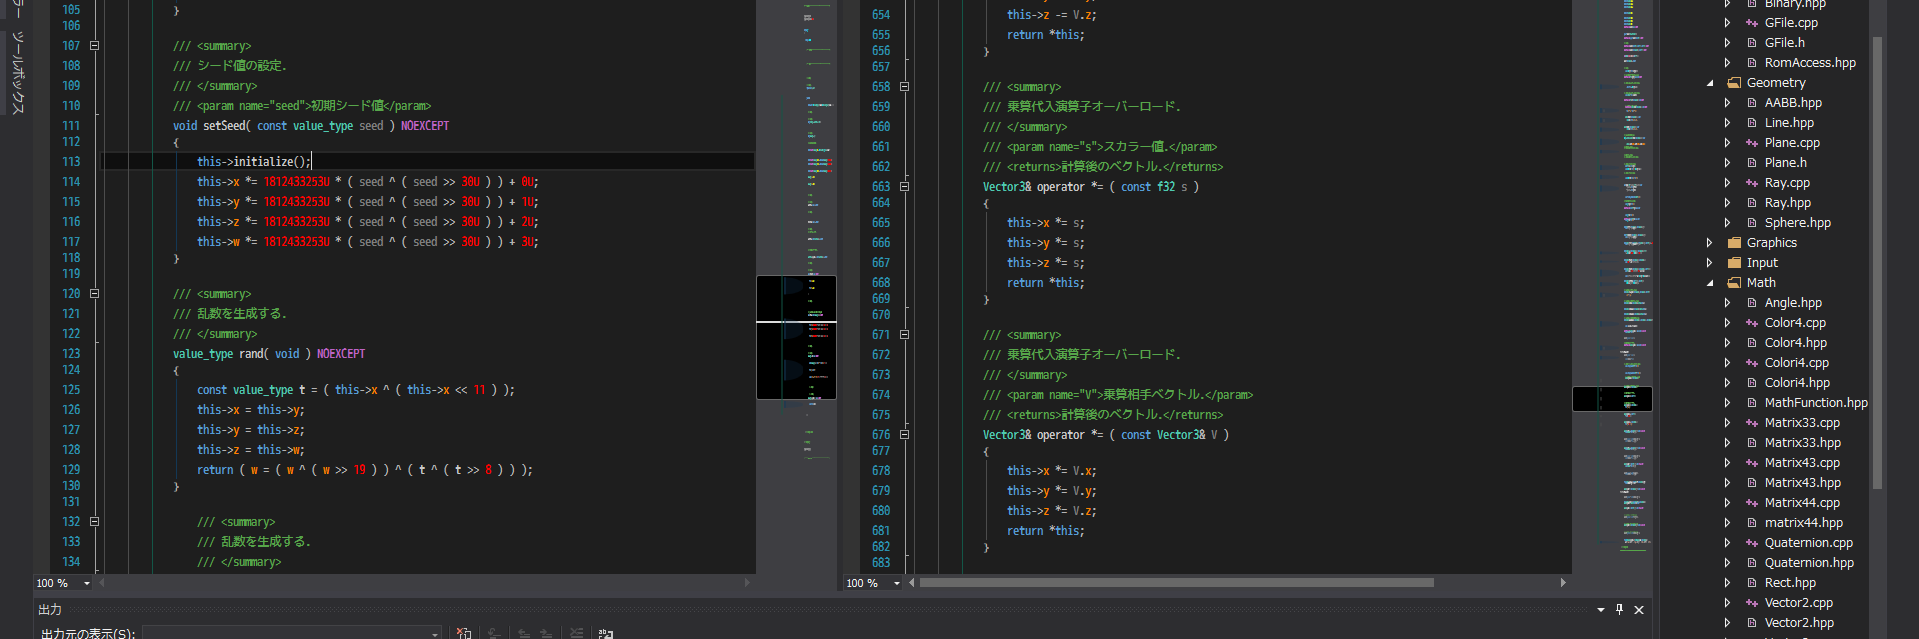
Task: Collapse the setSeed summary block at line 107
Action: pyautogui.click(x=94, y=46)
